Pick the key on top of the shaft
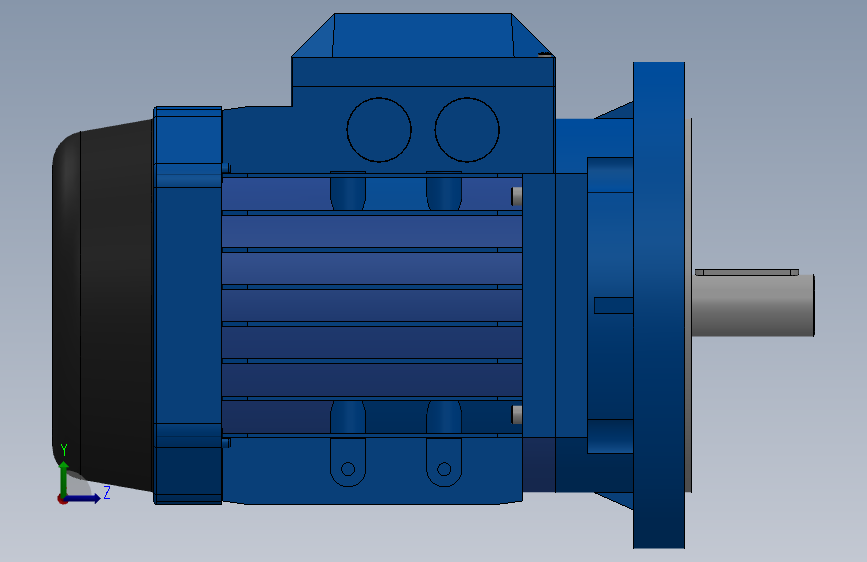 [746, 272]
